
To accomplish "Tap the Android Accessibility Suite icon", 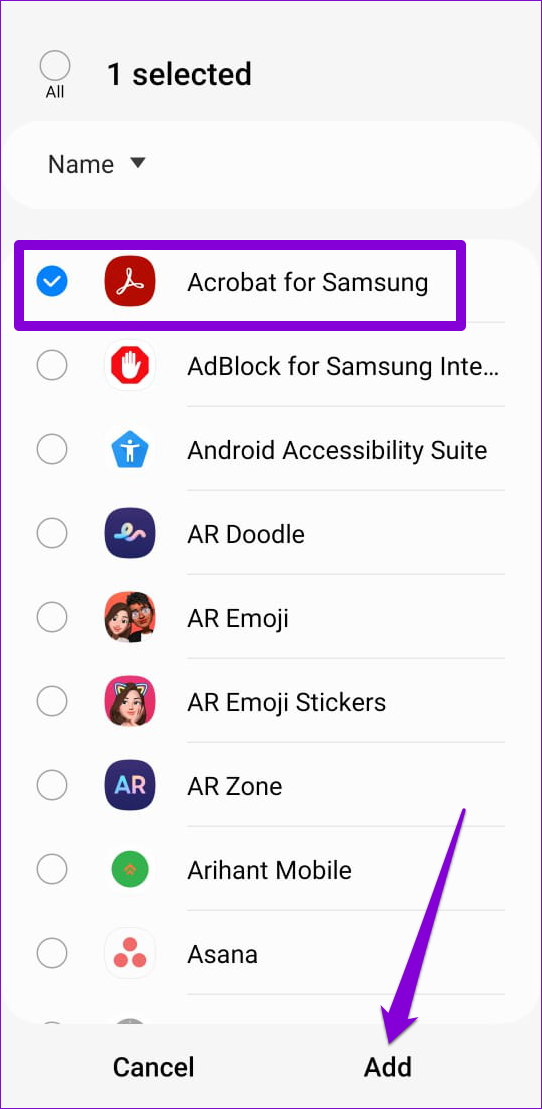I will point(129,450).
